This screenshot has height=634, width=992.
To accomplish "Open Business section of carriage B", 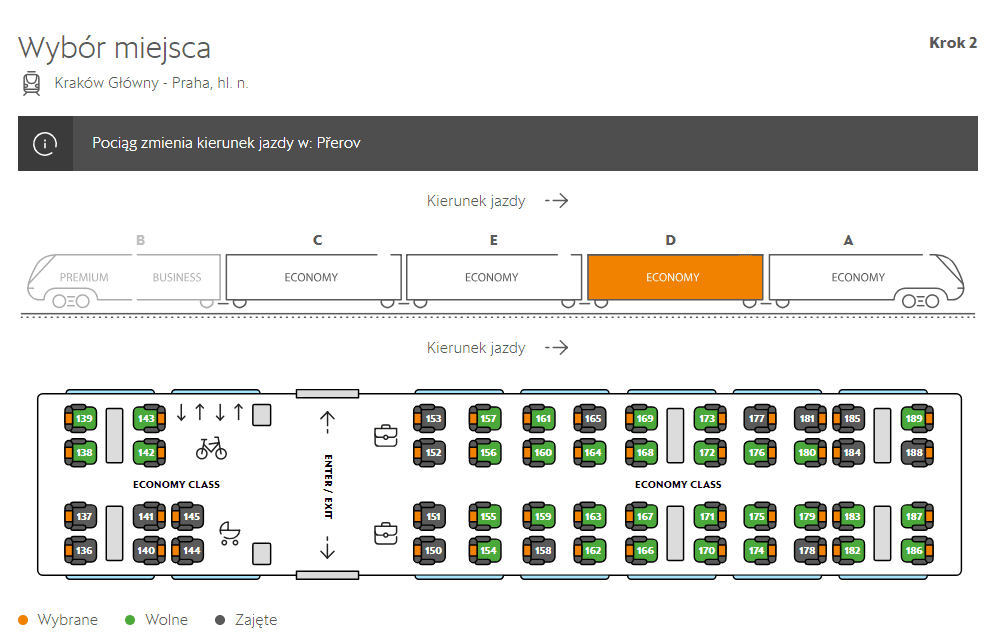I will [177, 277].
